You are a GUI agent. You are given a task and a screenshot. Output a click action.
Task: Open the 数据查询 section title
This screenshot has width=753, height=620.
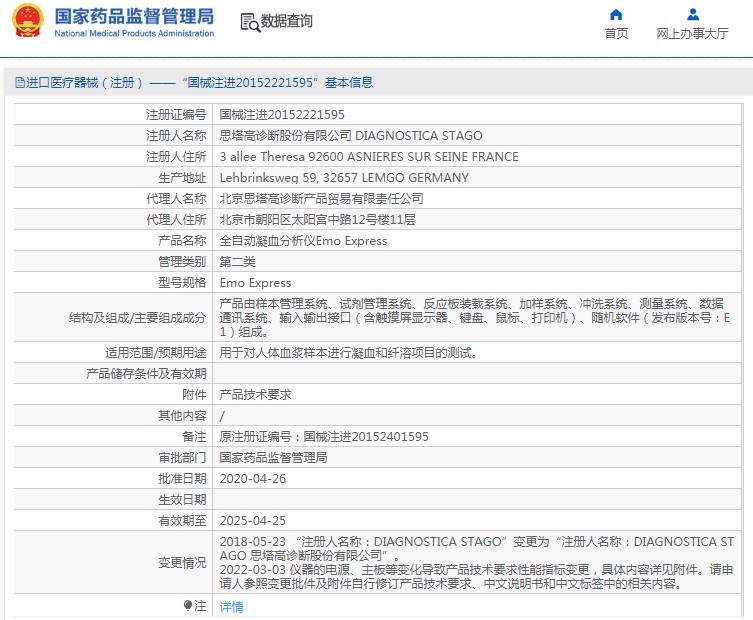tap(286, 21)
